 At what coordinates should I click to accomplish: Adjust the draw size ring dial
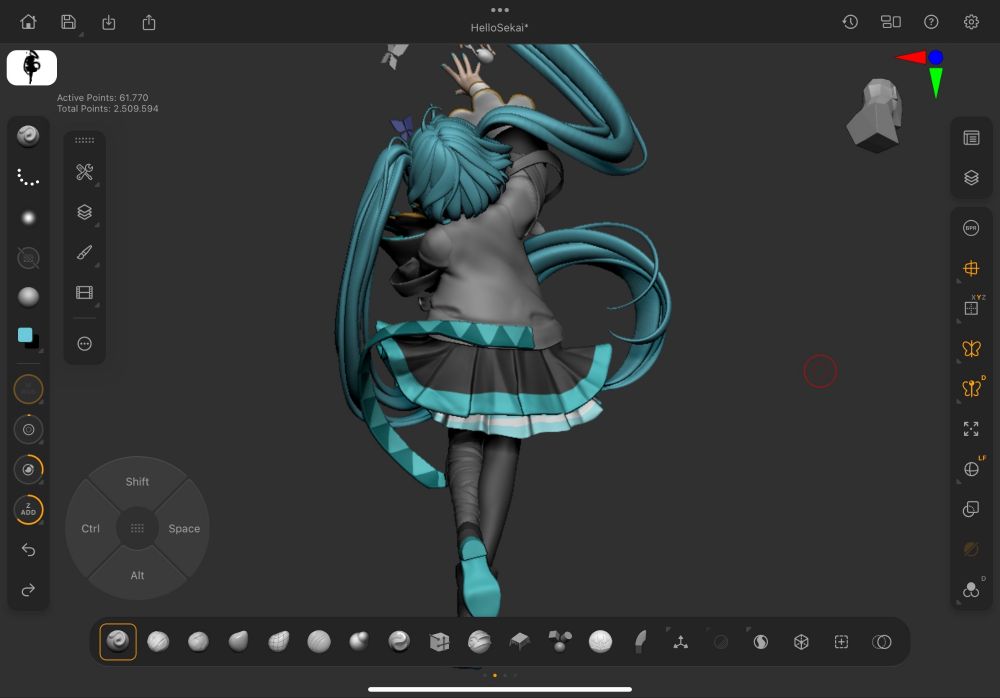tap(28, 470)
